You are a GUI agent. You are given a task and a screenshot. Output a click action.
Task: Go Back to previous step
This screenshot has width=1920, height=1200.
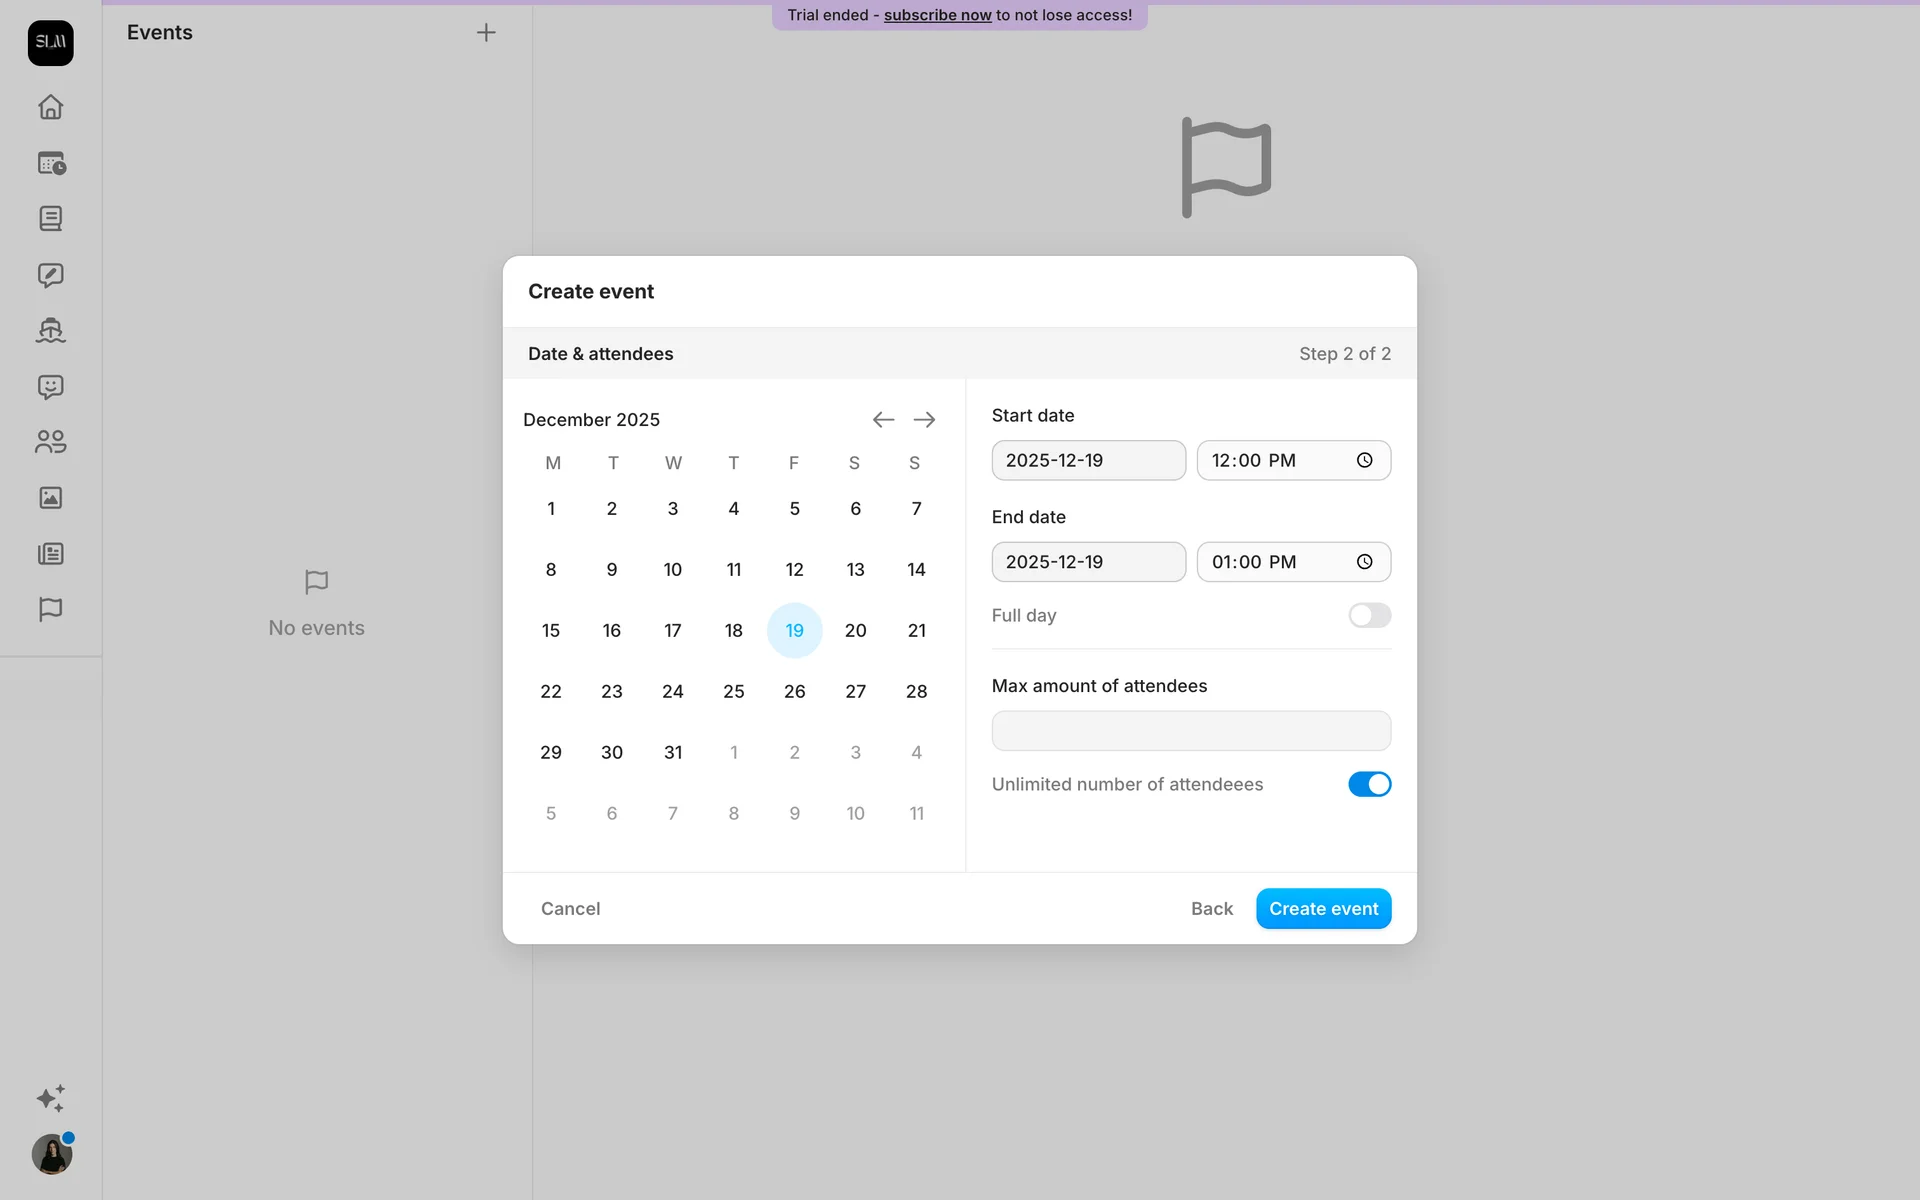1211,909
